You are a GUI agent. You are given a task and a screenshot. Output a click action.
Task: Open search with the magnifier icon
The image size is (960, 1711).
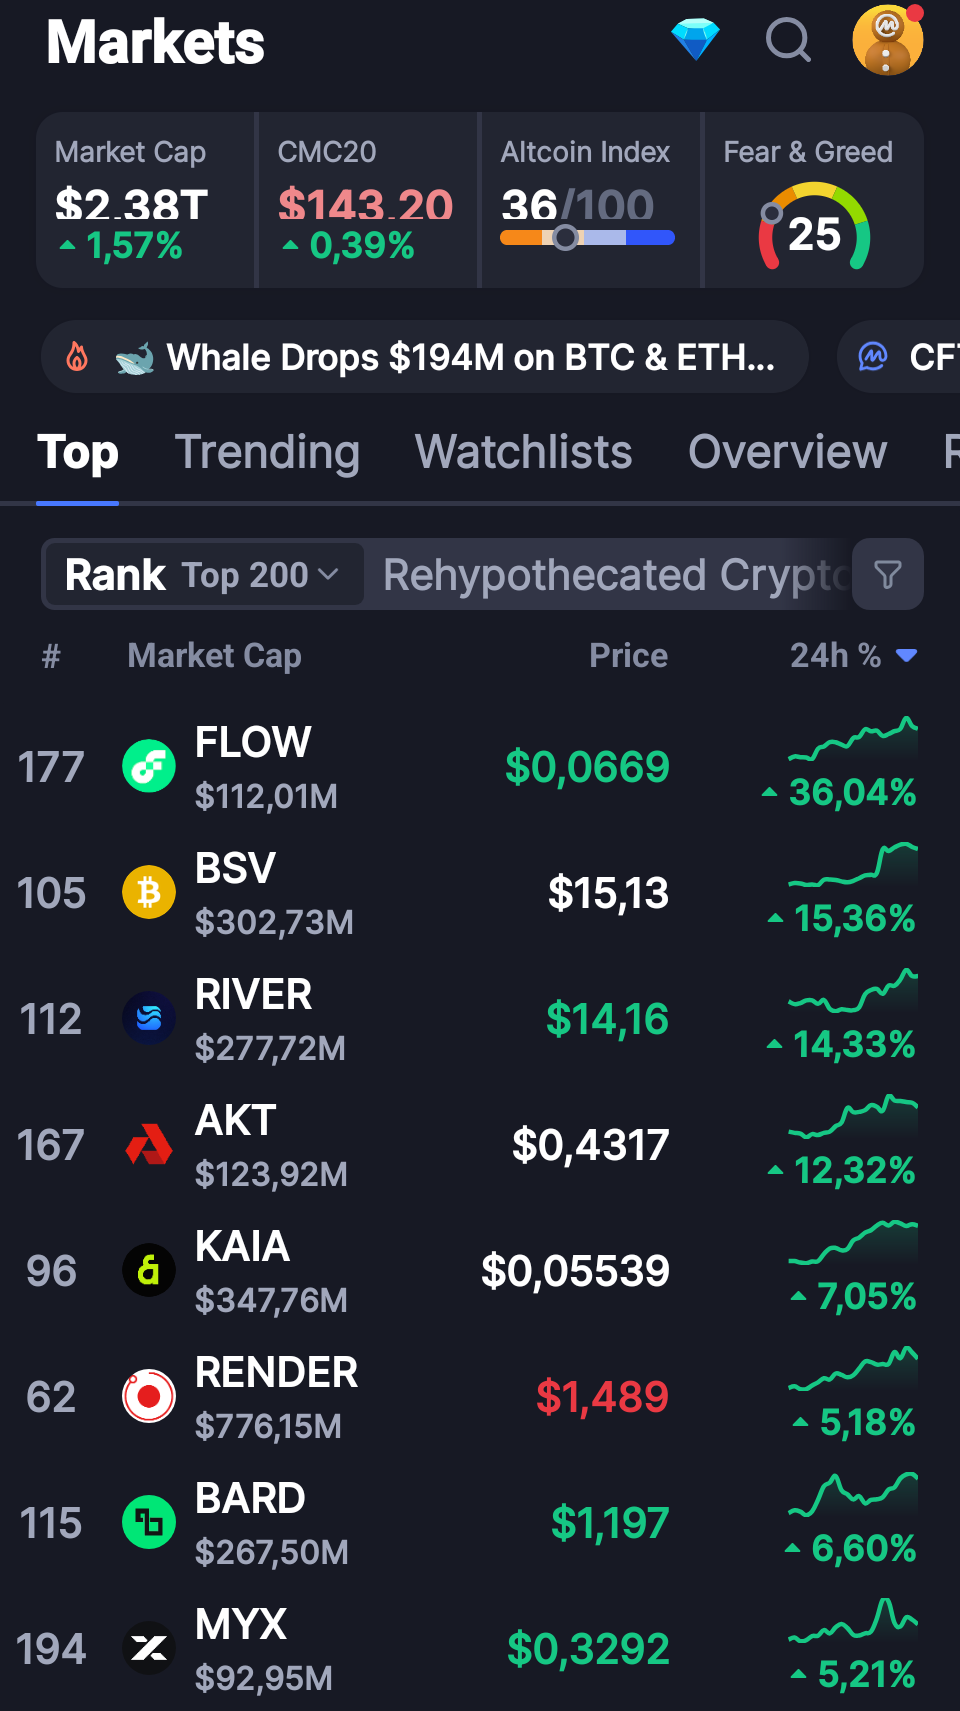coord(788,40)
